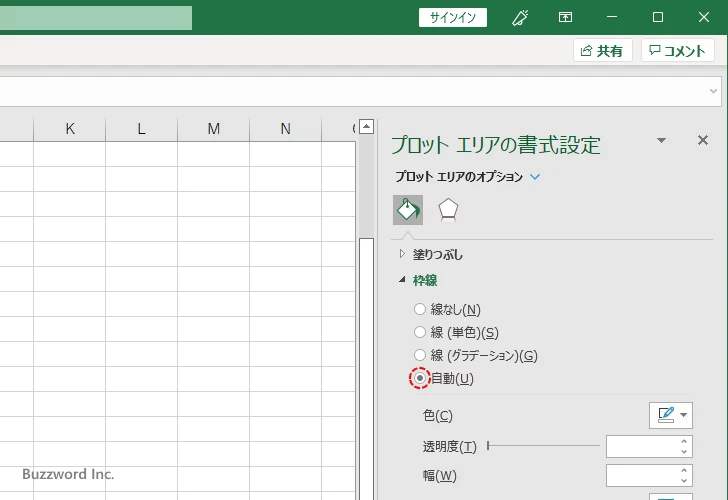Increase 透明度 with the up spinner
The width and height of the screenshot is (728, 500).
(x=684, y=442)
